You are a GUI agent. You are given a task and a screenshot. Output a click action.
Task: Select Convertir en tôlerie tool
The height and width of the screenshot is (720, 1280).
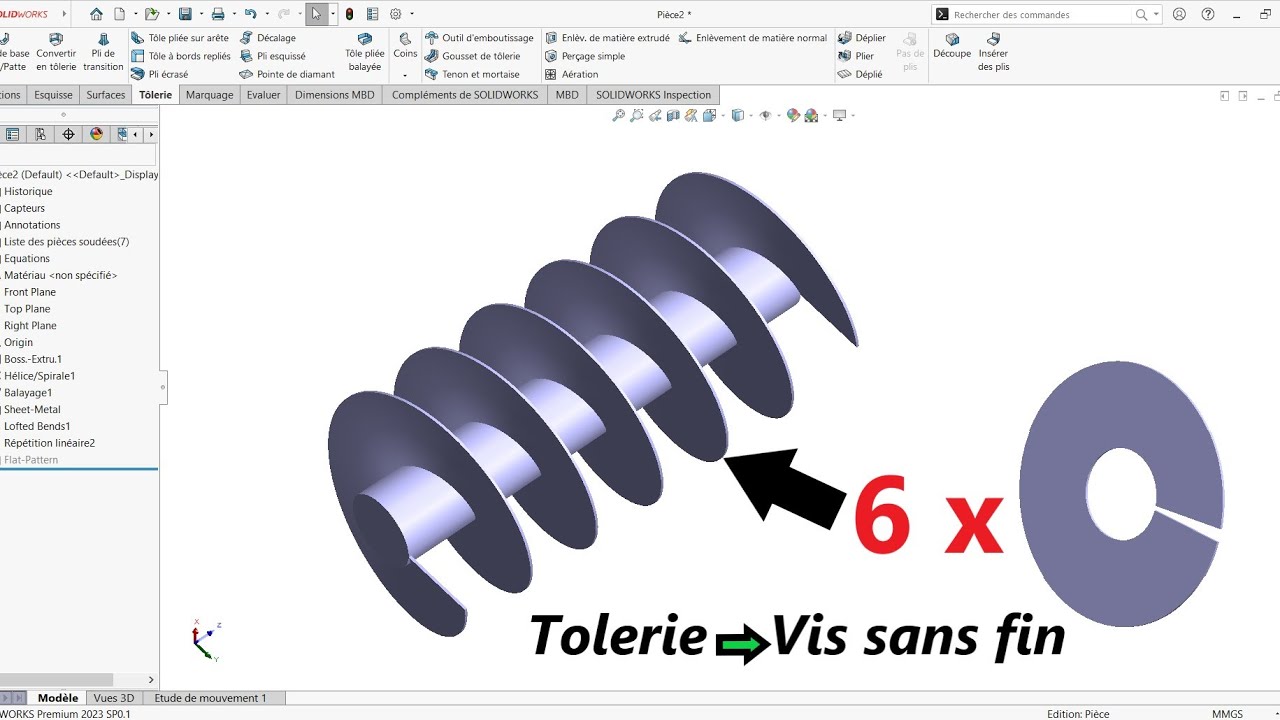tap(56, 52)
